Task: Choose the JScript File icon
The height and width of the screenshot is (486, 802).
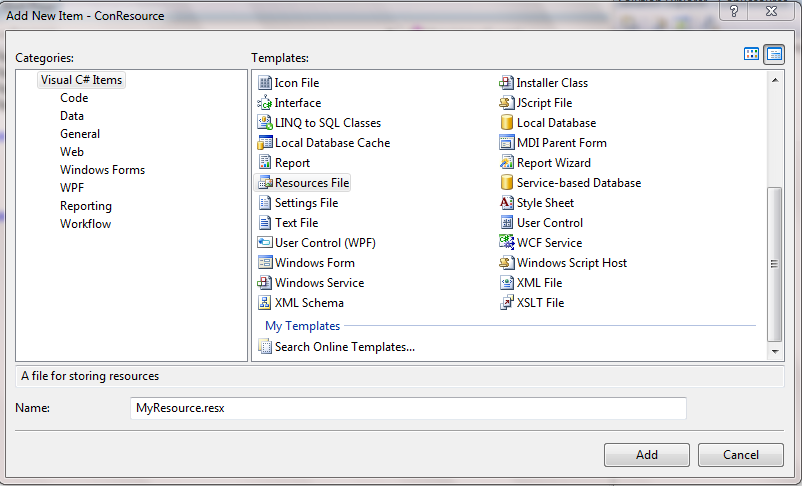Action: [506, 103]
